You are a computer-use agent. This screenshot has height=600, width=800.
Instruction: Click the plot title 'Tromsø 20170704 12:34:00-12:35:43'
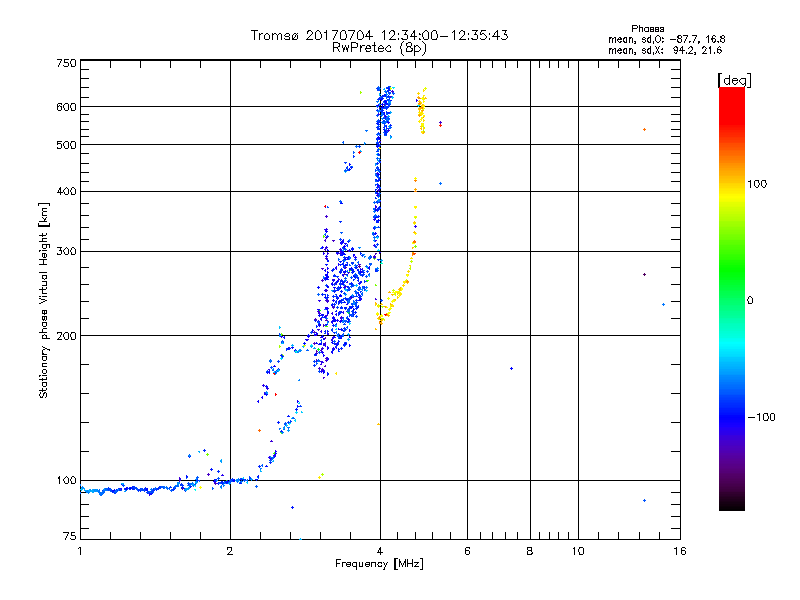coord(379,35)
